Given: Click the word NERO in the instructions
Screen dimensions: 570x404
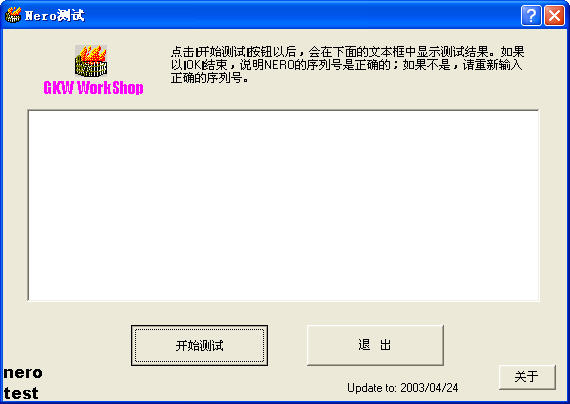Looking at the screenshot, I should tap(279, 65).
